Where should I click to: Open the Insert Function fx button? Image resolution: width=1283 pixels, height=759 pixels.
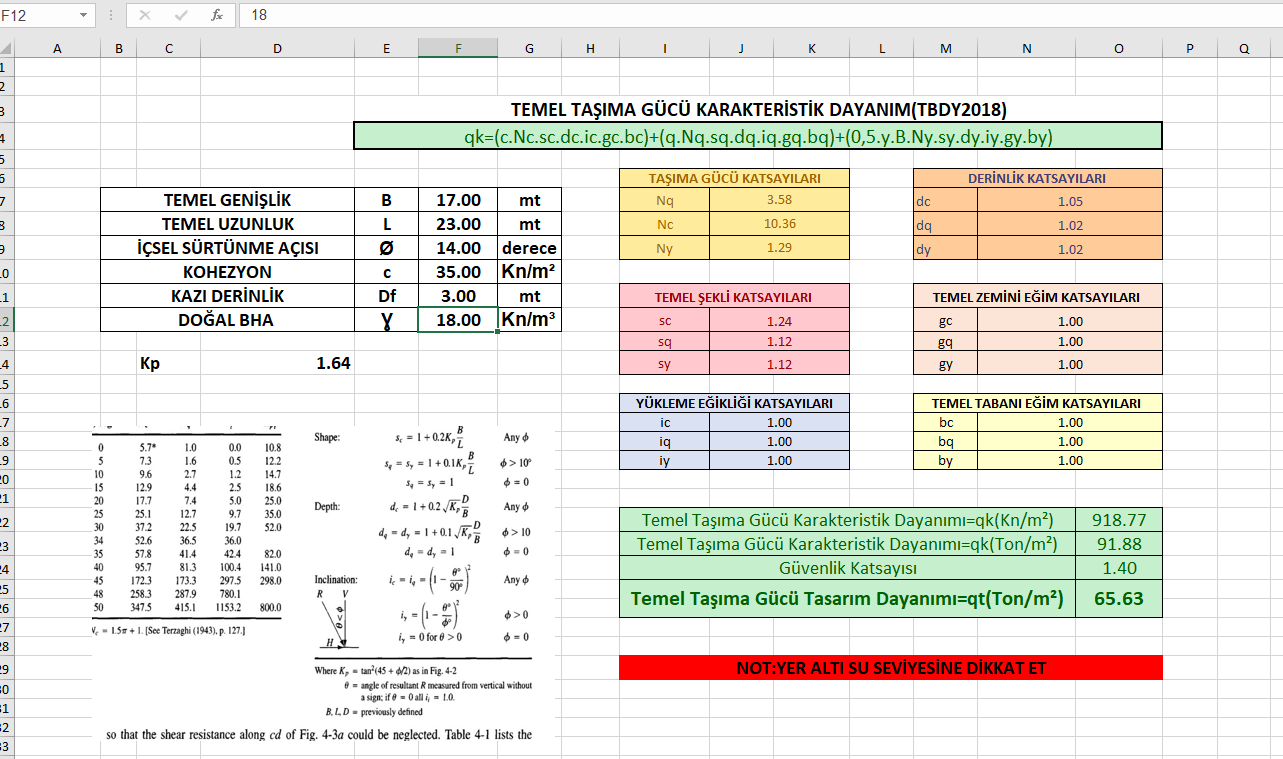coord(217,15)
